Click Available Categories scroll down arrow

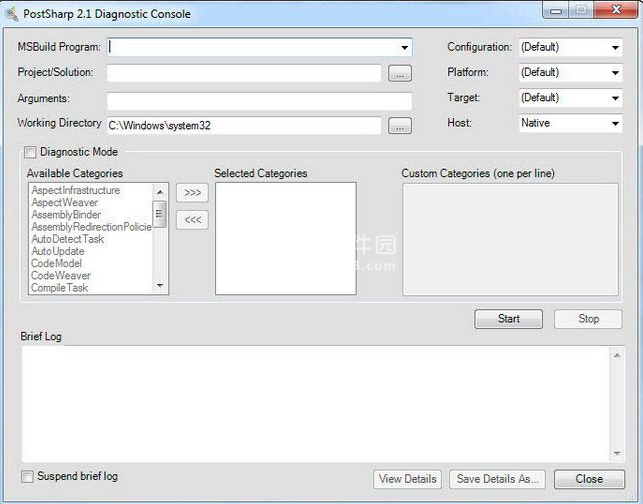coord(160,285)
